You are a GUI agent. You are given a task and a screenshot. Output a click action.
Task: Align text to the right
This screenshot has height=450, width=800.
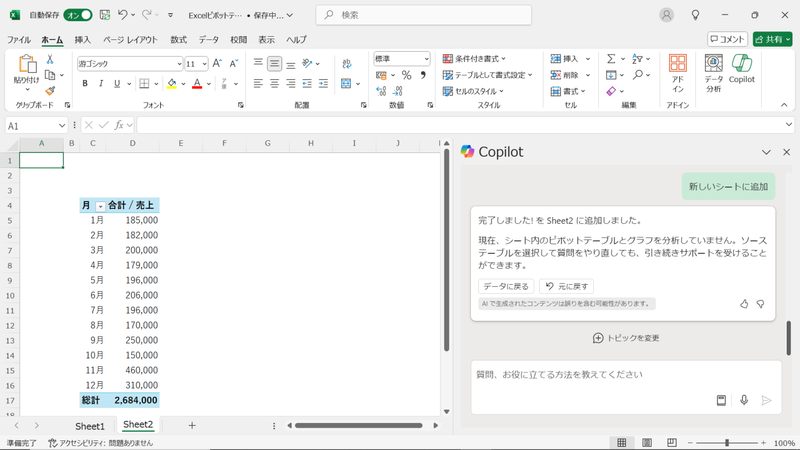(x=291, y=84)
